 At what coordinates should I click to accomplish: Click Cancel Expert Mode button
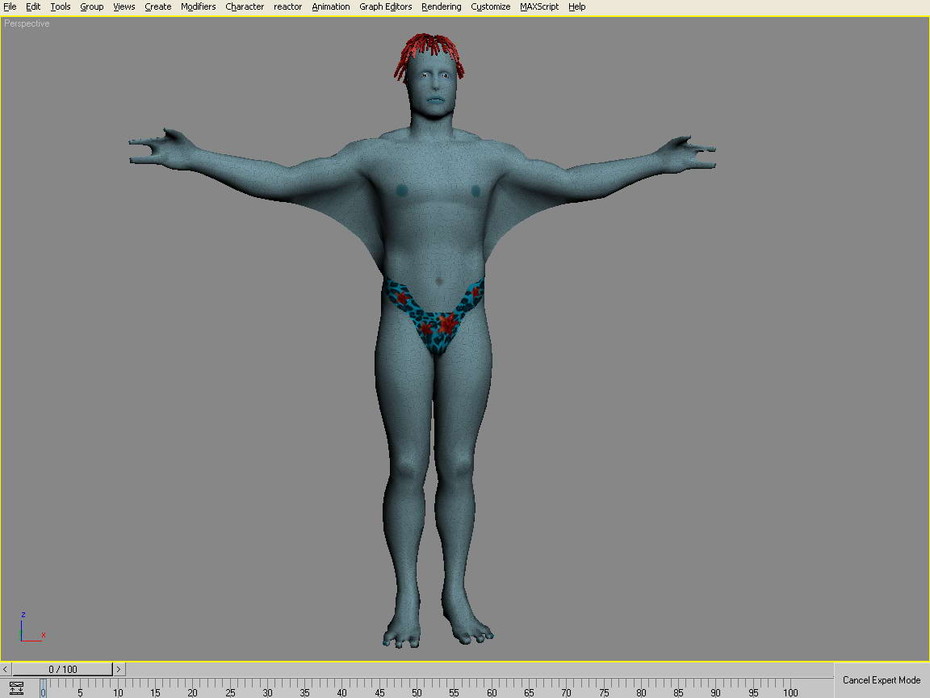point(881,680)
